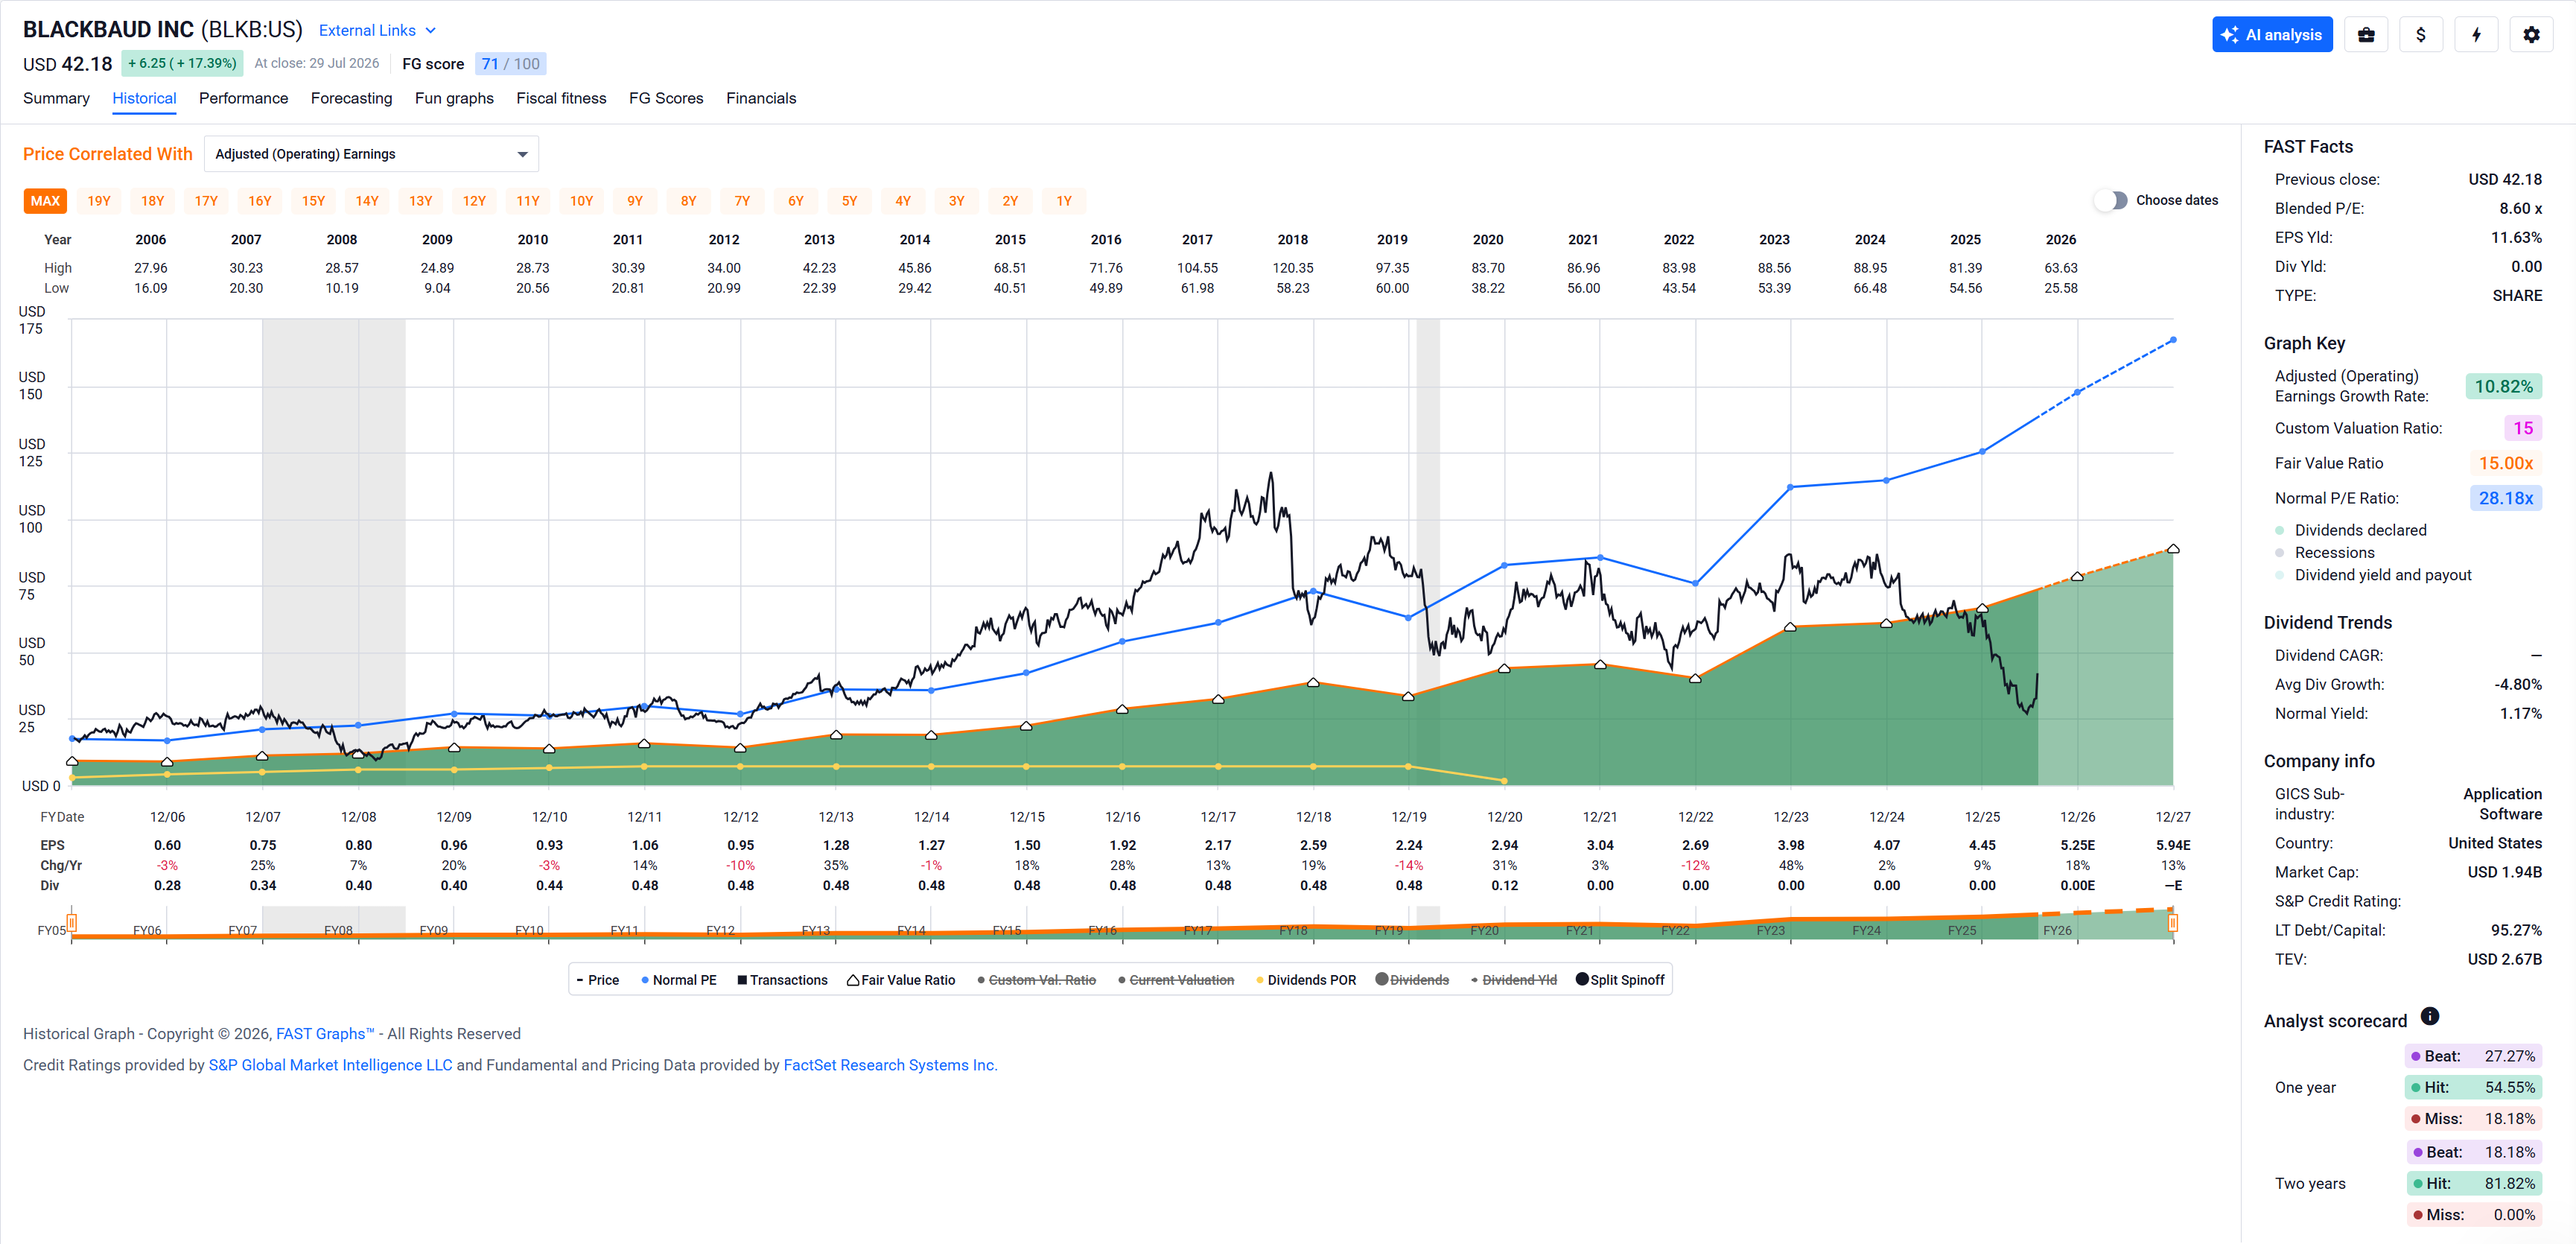The image size is (2576, 1244).
Task: Click the Market Cap value USD 1.94B
Action: 2504,872
